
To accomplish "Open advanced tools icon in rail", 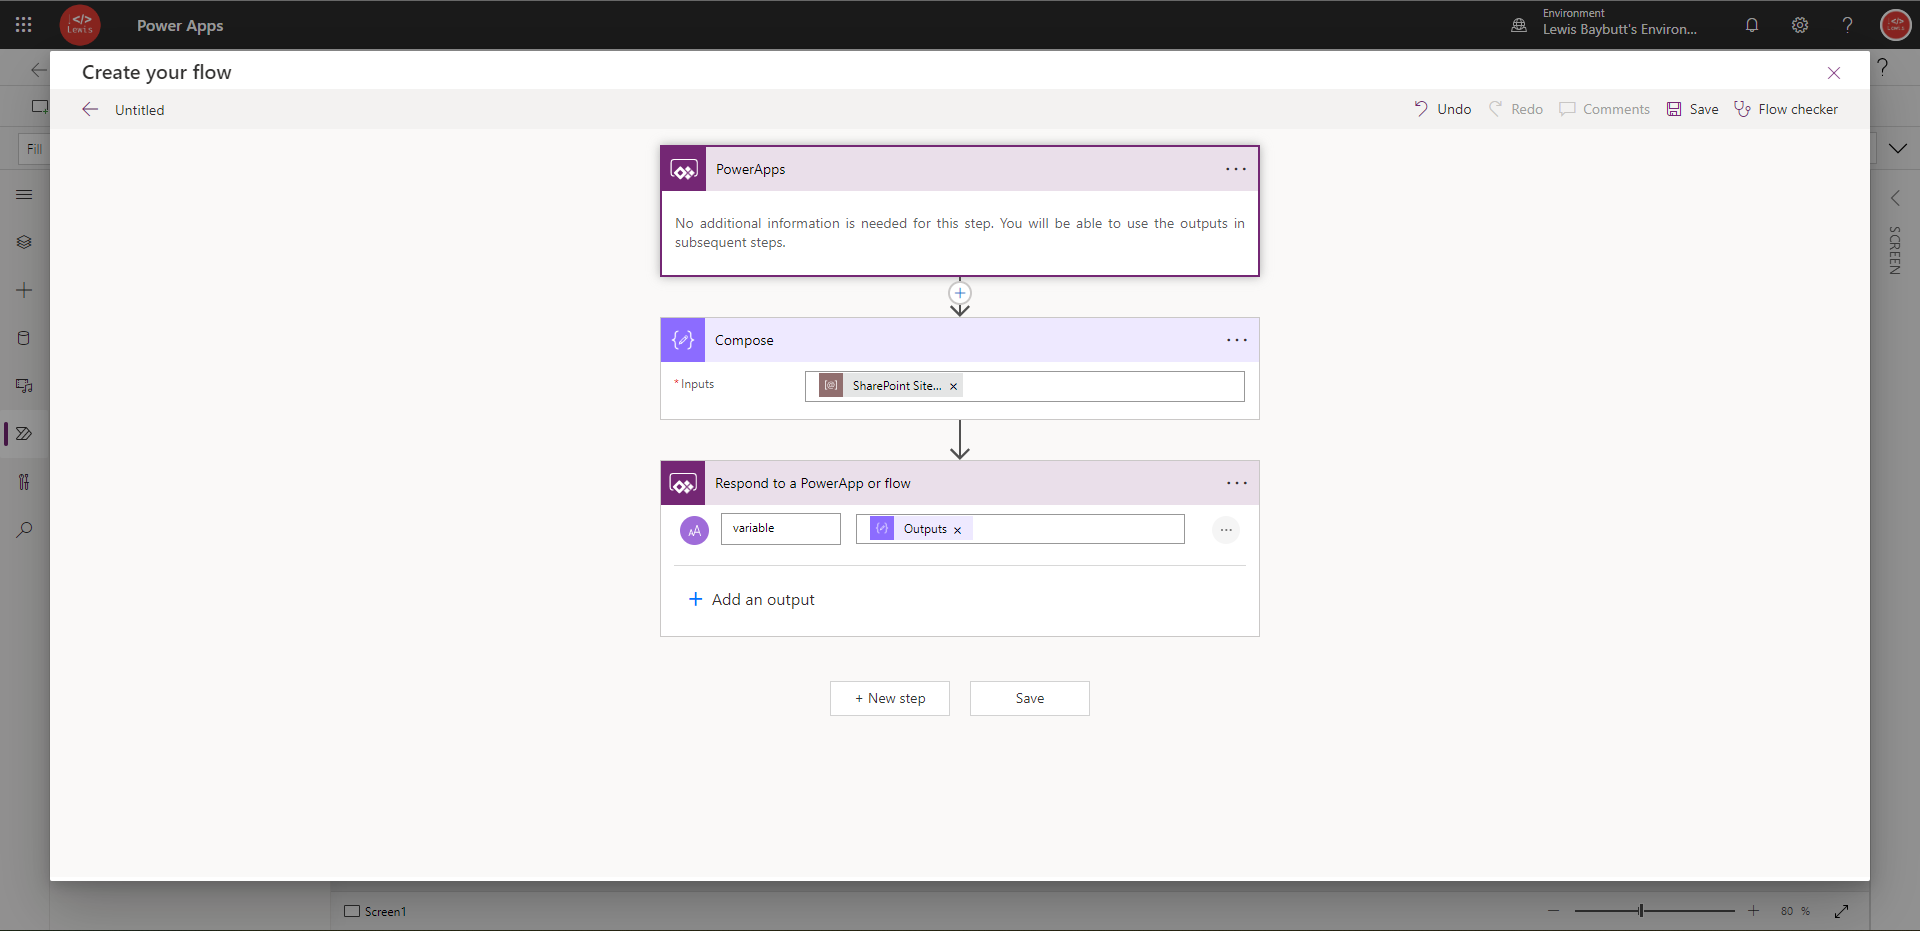I will [x=24, y=482].
